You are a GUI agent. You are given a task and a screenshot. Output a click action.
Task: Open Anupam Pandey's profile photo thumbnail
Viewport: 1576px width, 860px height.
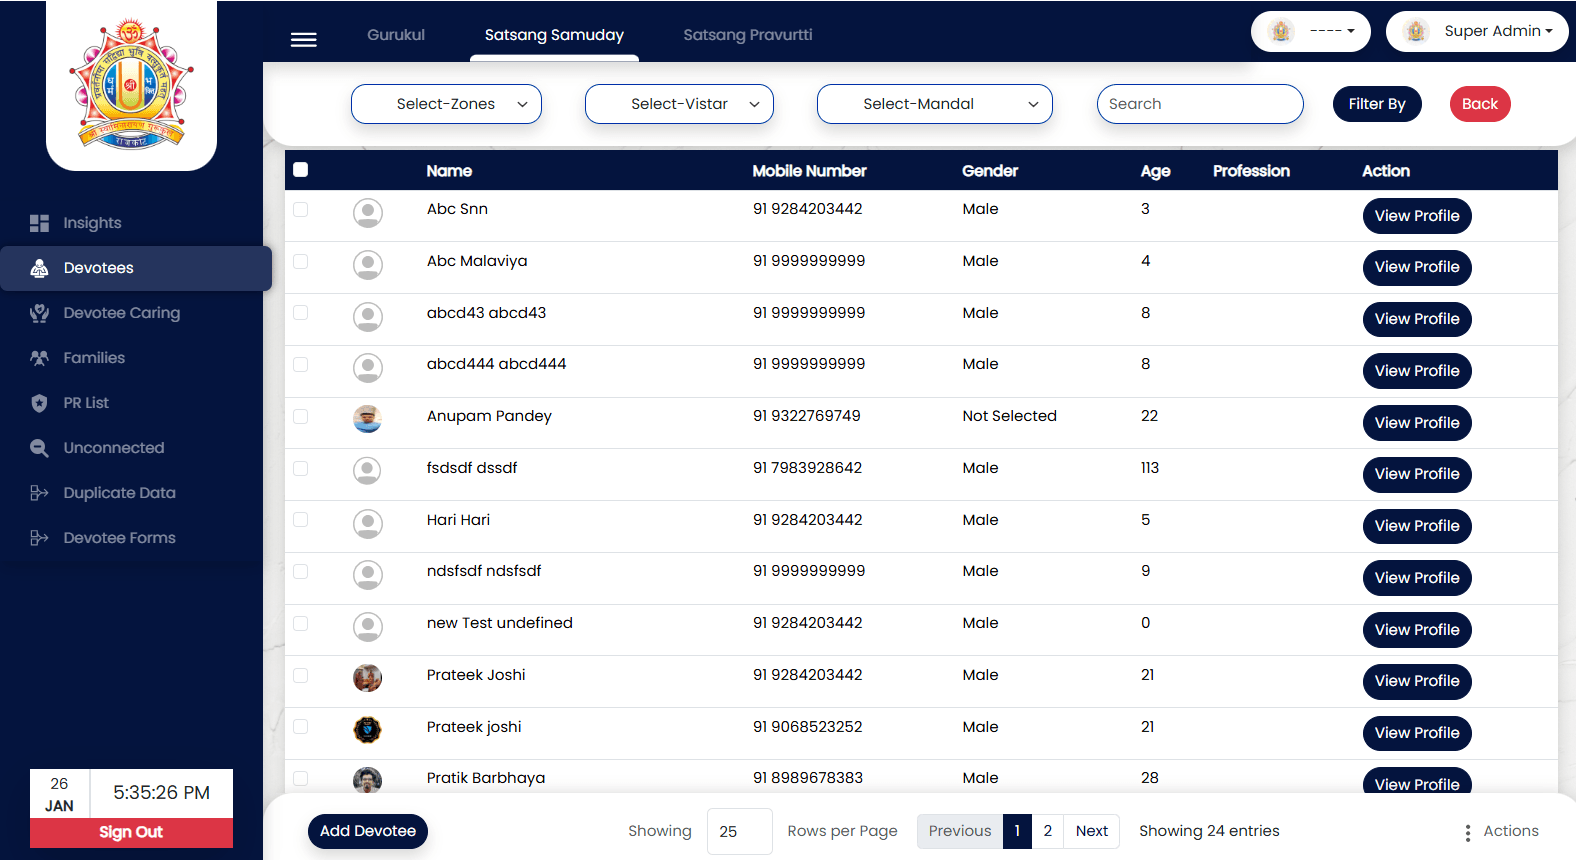pyautogui.click(x=368, y=419)
